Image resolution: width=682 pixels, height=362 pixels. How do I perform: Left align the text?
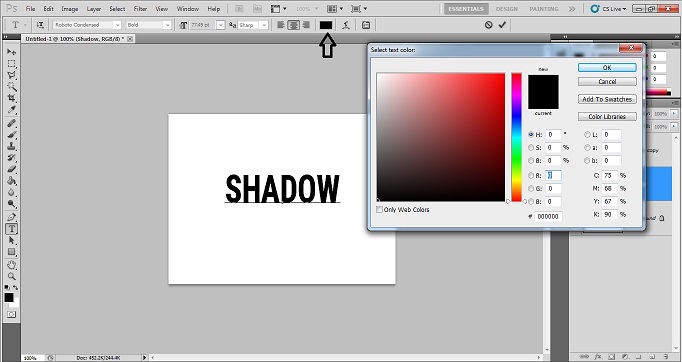click(281, 25)
